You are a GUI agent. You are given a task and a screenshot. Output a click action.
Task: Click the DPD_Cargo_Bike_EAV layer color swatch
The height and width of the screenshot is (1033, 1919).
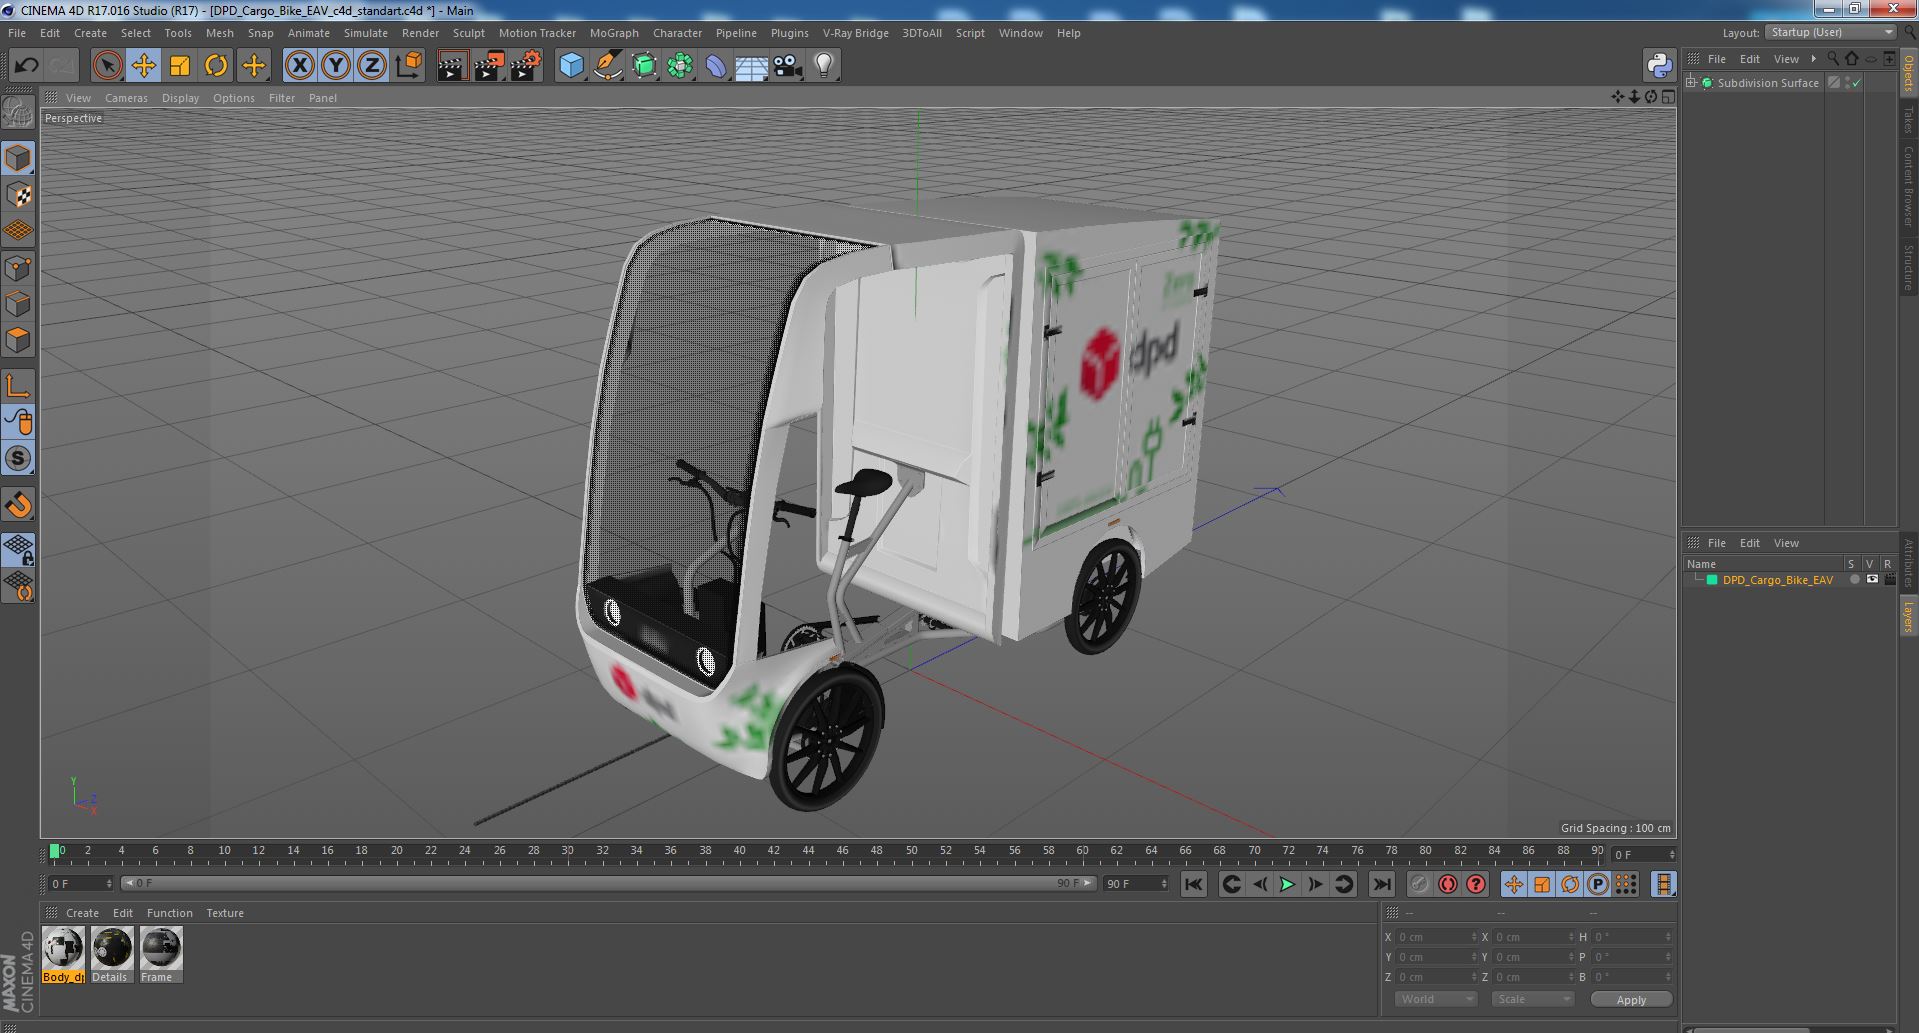1711,580
